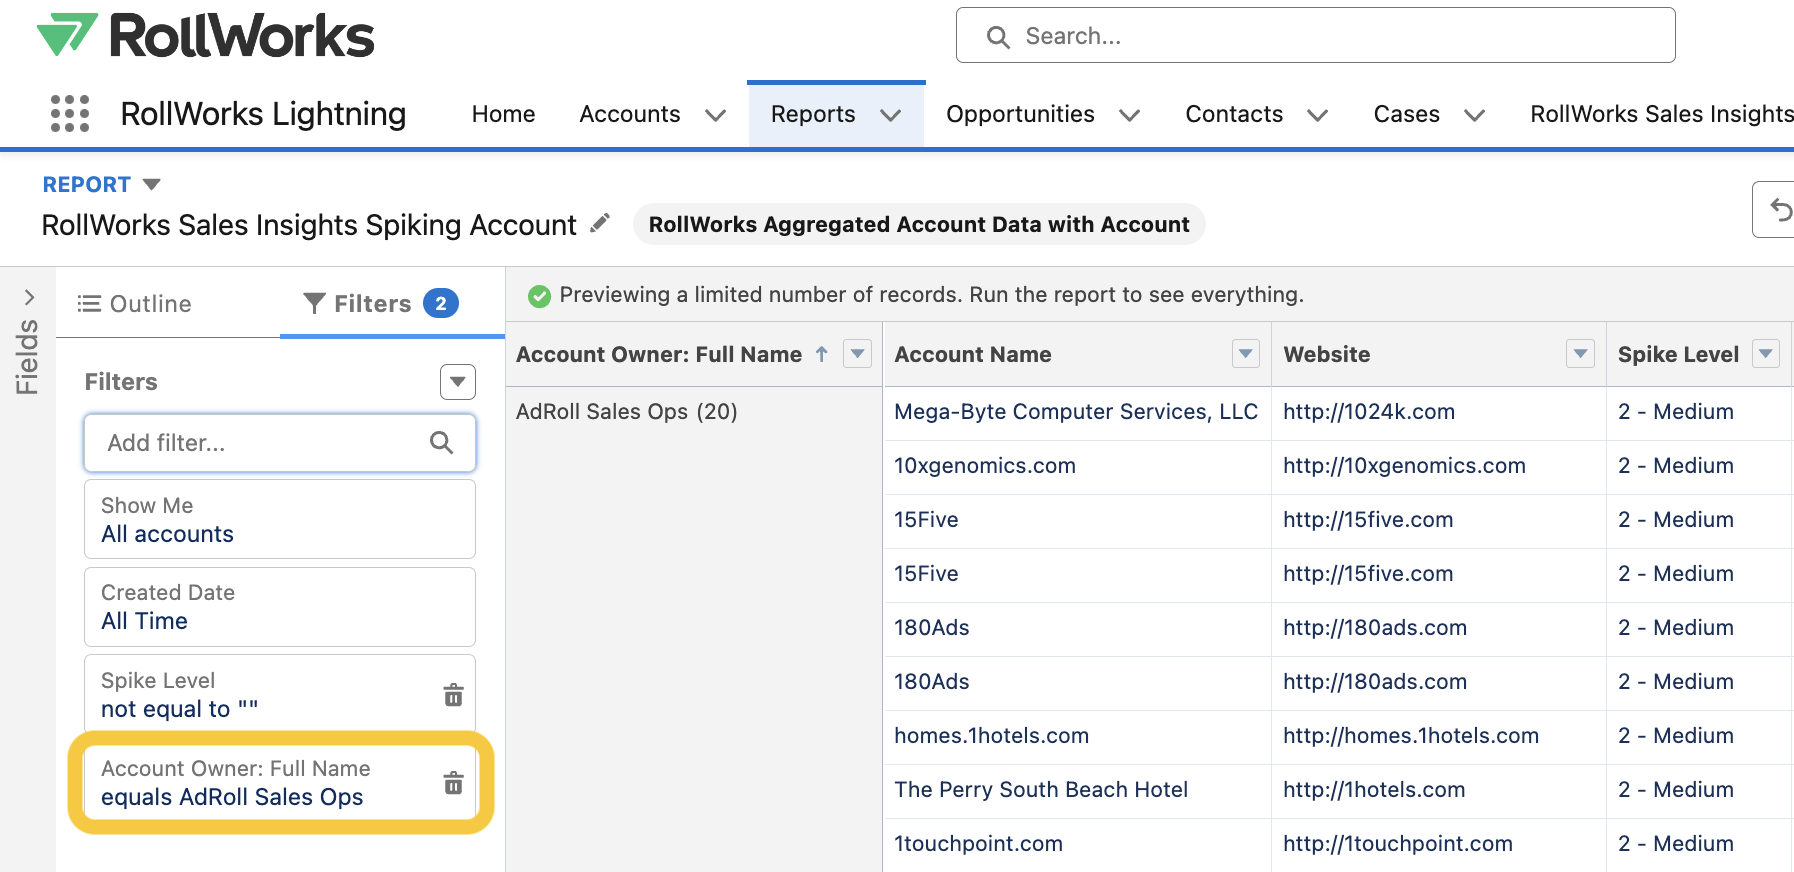Expand the Fields side panel arrow
The image size is (1794, 872).
click(29, 297)
